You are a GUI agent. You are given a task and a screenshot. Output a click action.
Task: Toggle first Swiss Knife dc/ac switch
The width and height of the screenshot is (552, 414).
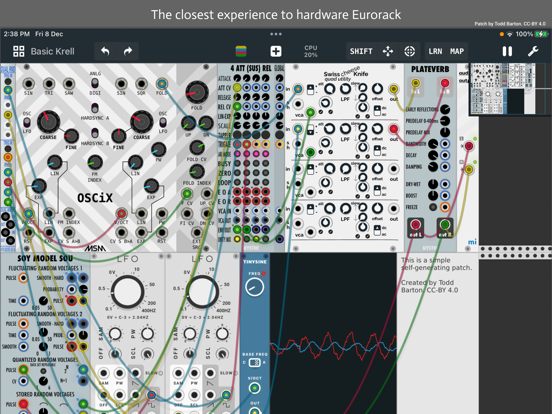coord(377,110)
